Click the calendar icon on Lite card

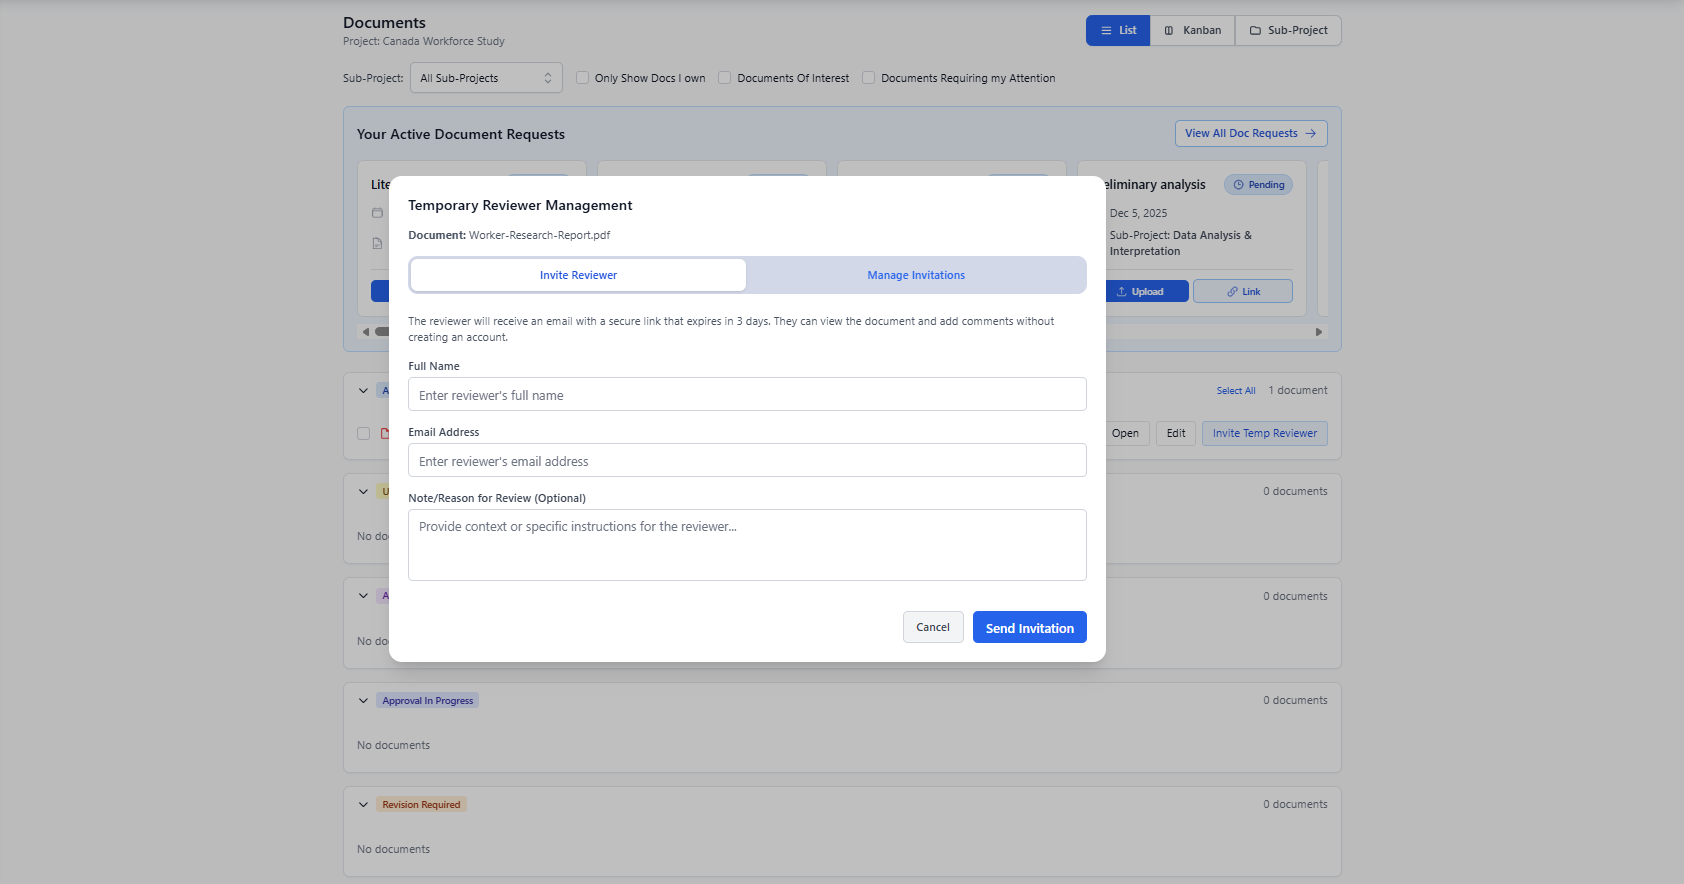[377, 213]
